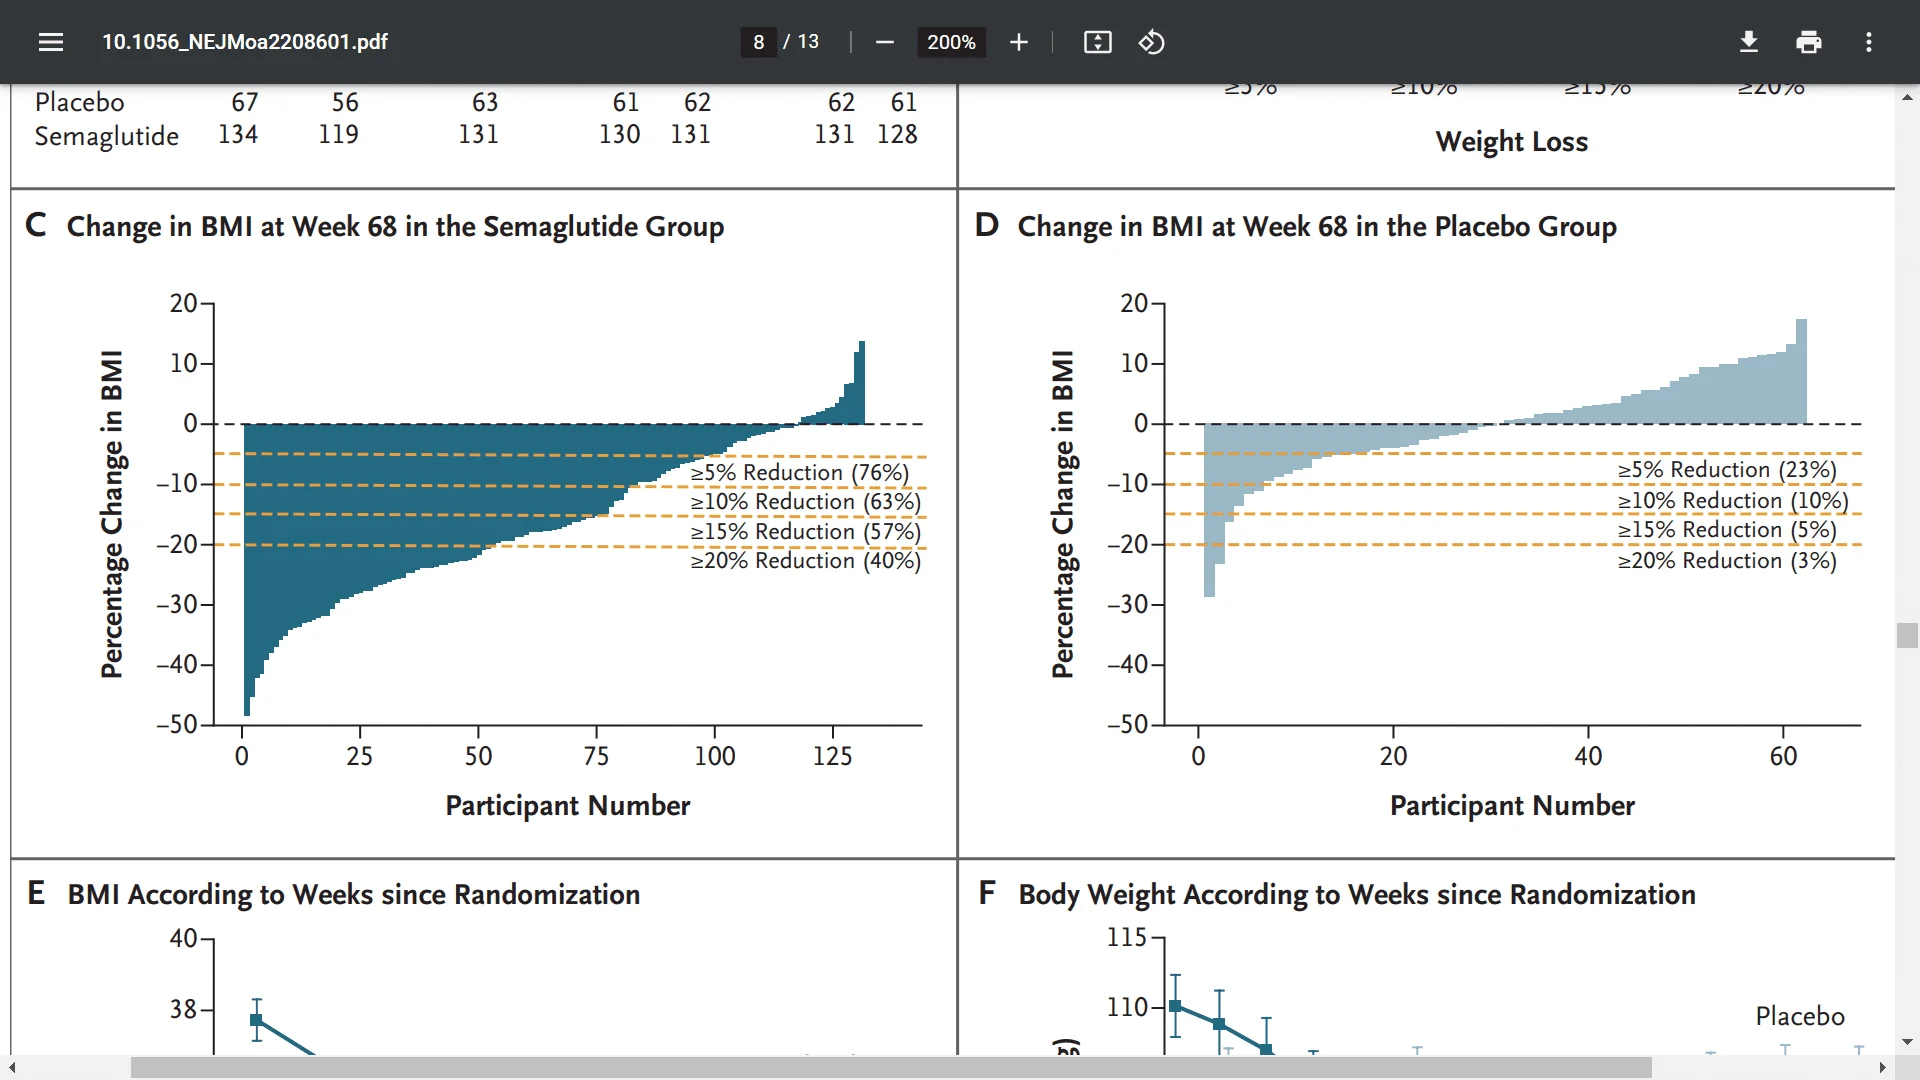Click the Placebo legend label in panel F
1920x1080 pixels.
pos(1800,1016)
